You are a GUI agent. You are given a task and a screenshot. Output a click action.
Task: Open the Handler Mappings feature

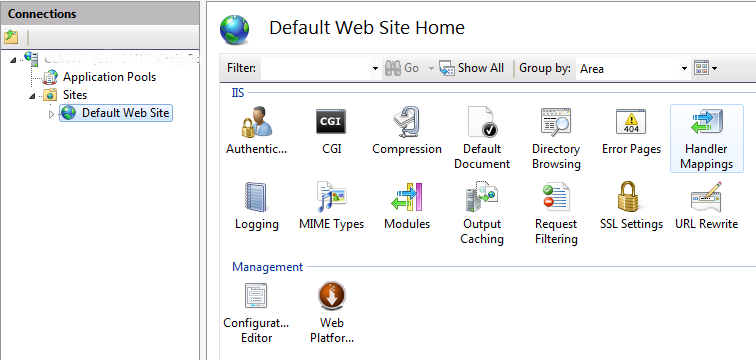pos(706,138)
